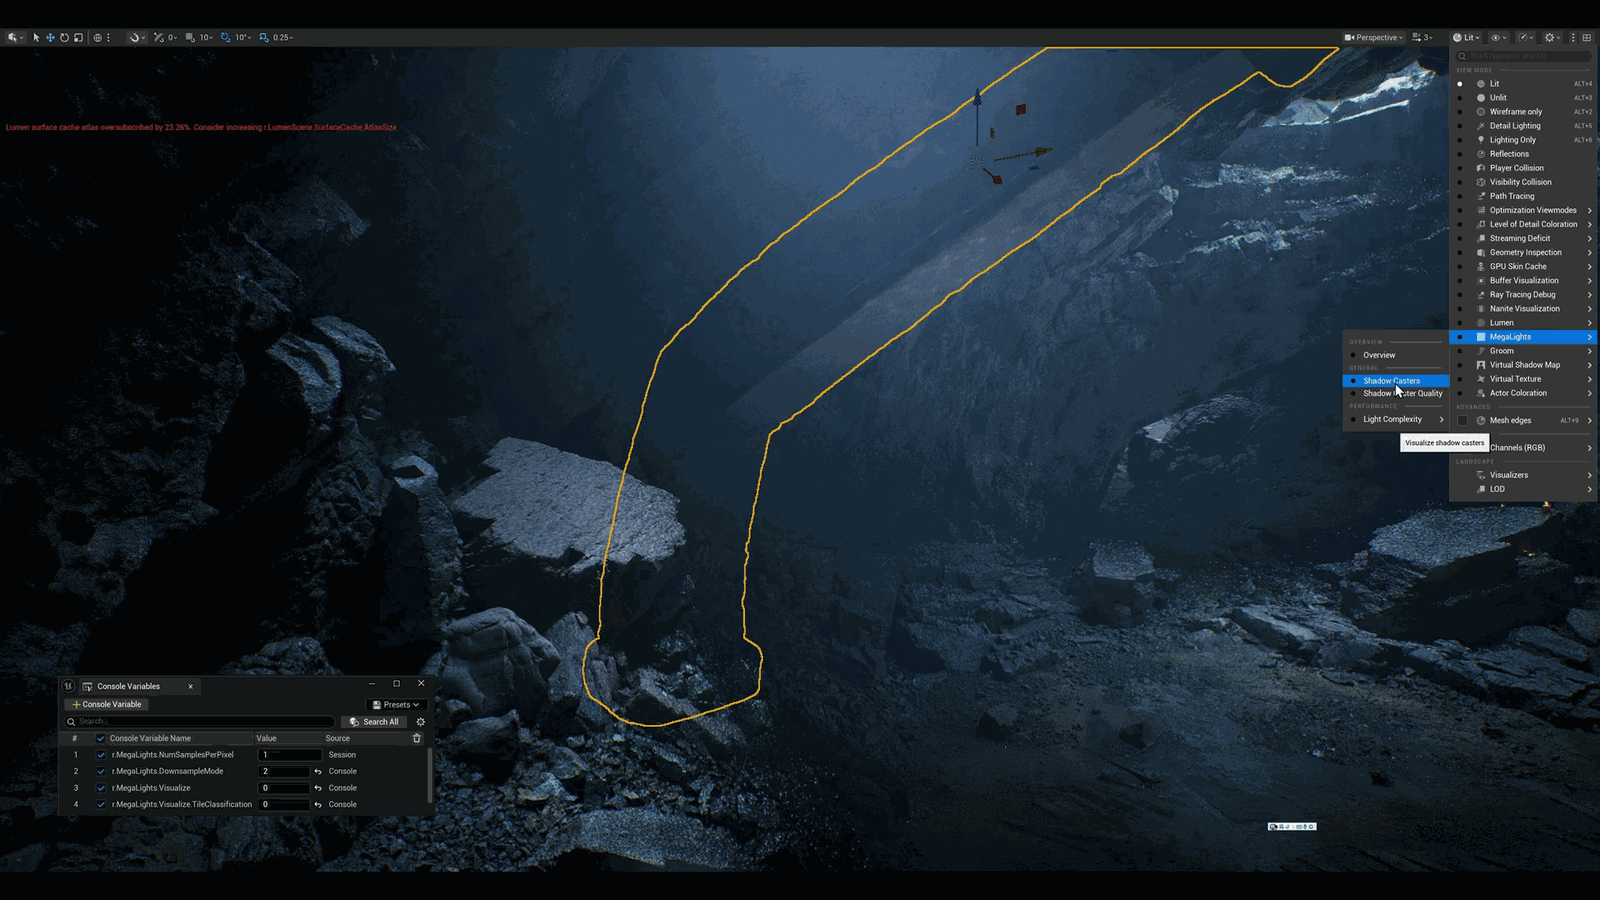Open the Presets dropdown

click(396, 704)
